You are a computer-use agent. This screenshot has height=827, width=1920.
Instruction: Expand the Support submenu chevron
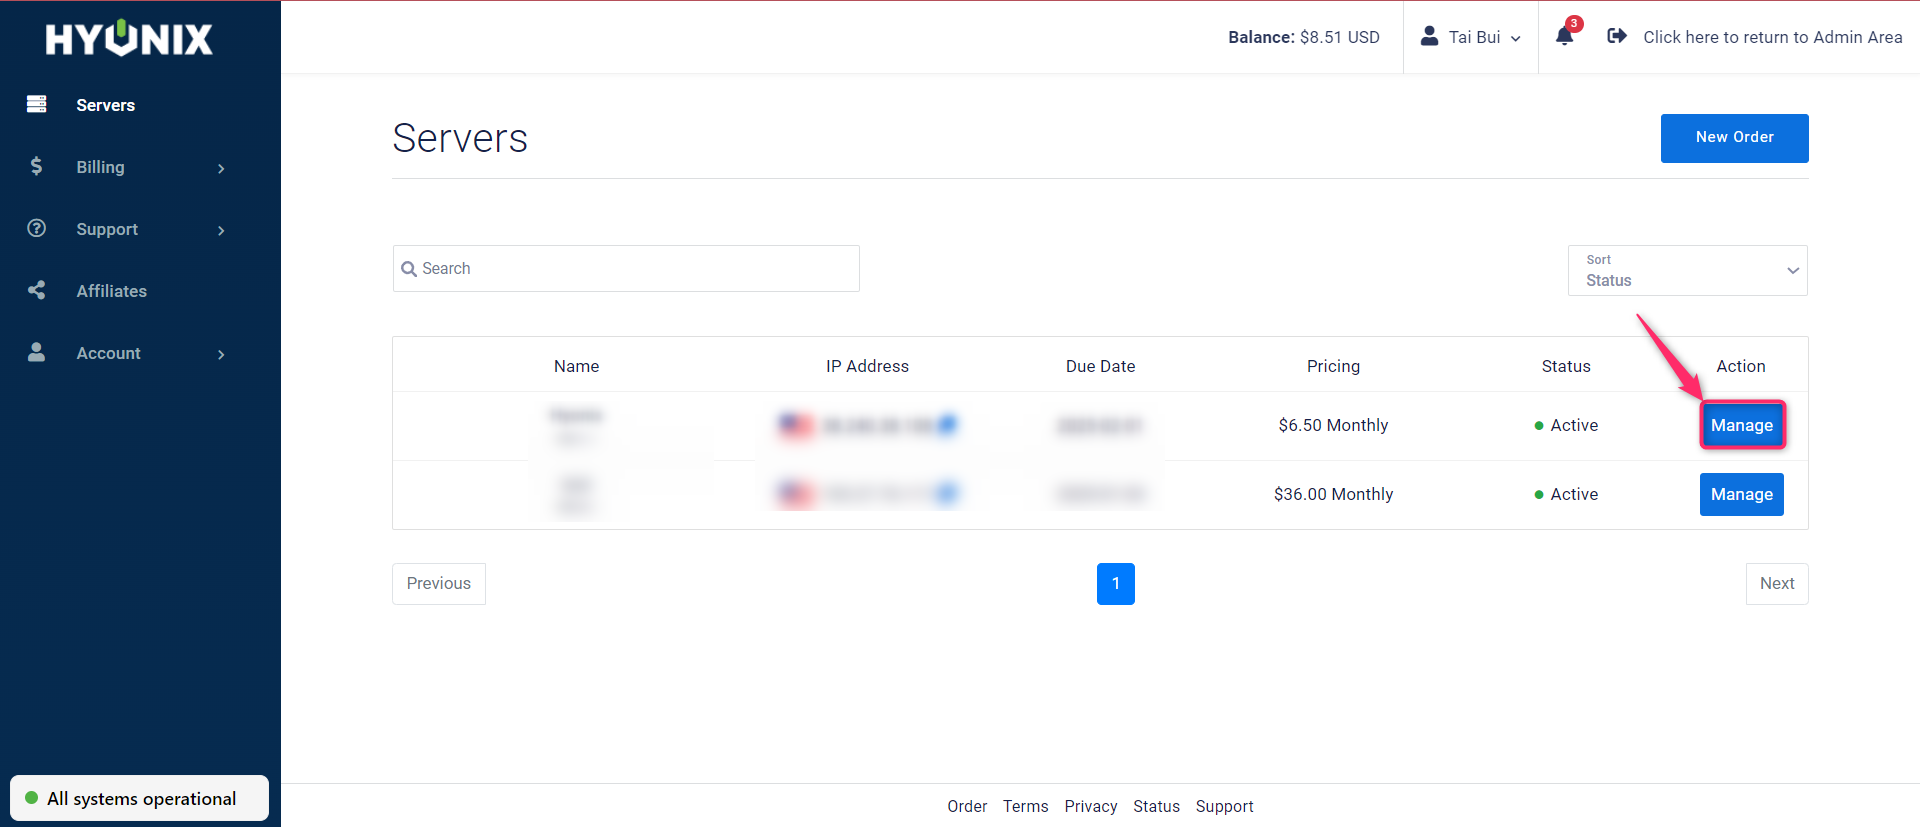[221, 230]
